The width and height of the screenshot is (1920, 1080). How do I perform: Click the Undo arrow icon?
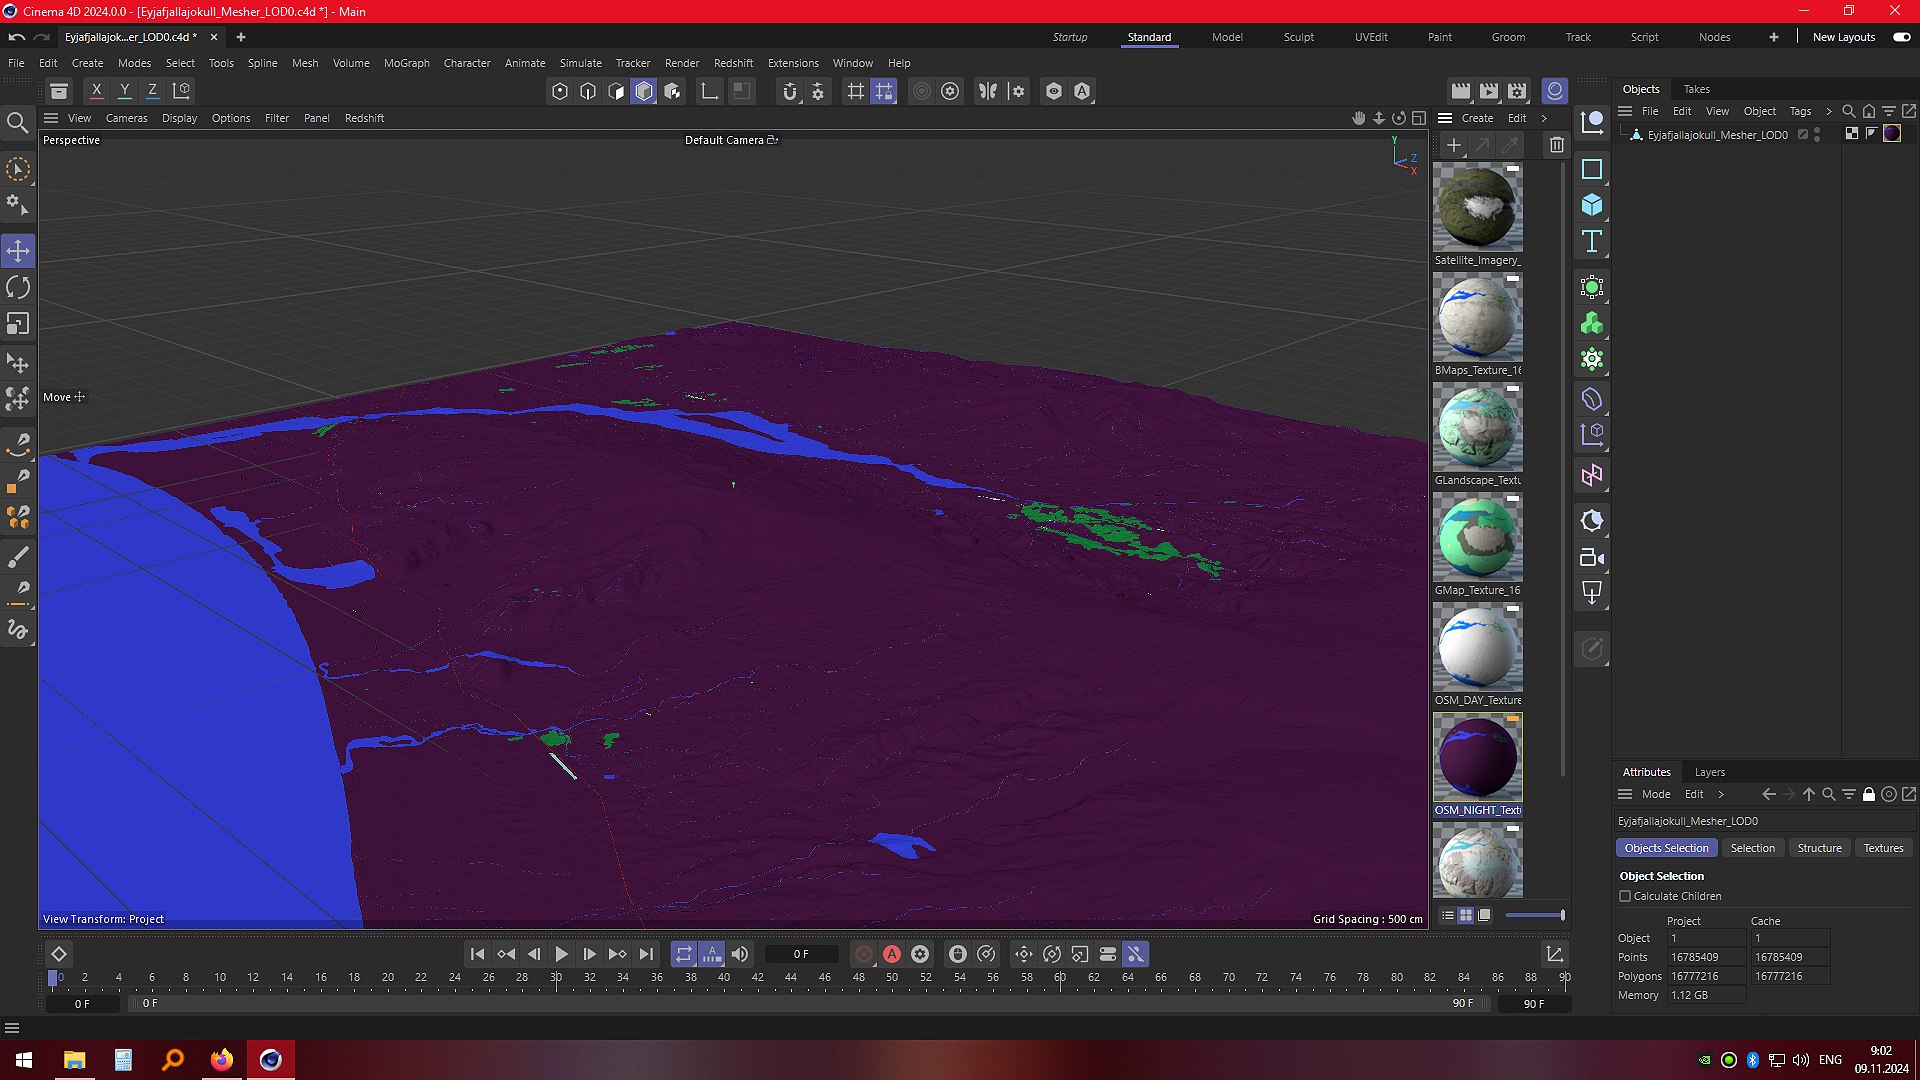(16, 37)
